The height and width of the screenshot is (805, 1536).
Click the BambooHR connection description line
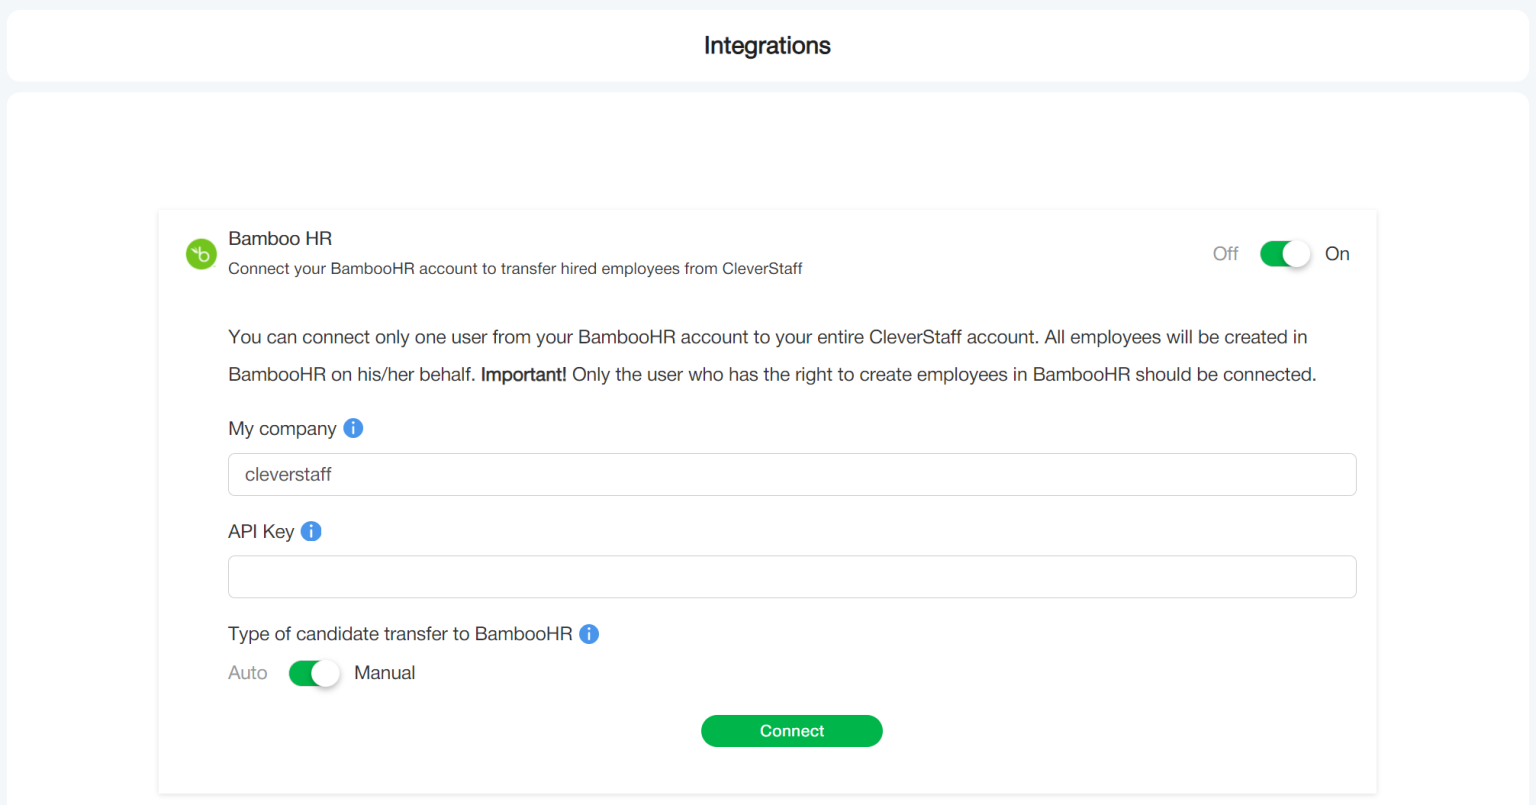click(x=515, y=268)
